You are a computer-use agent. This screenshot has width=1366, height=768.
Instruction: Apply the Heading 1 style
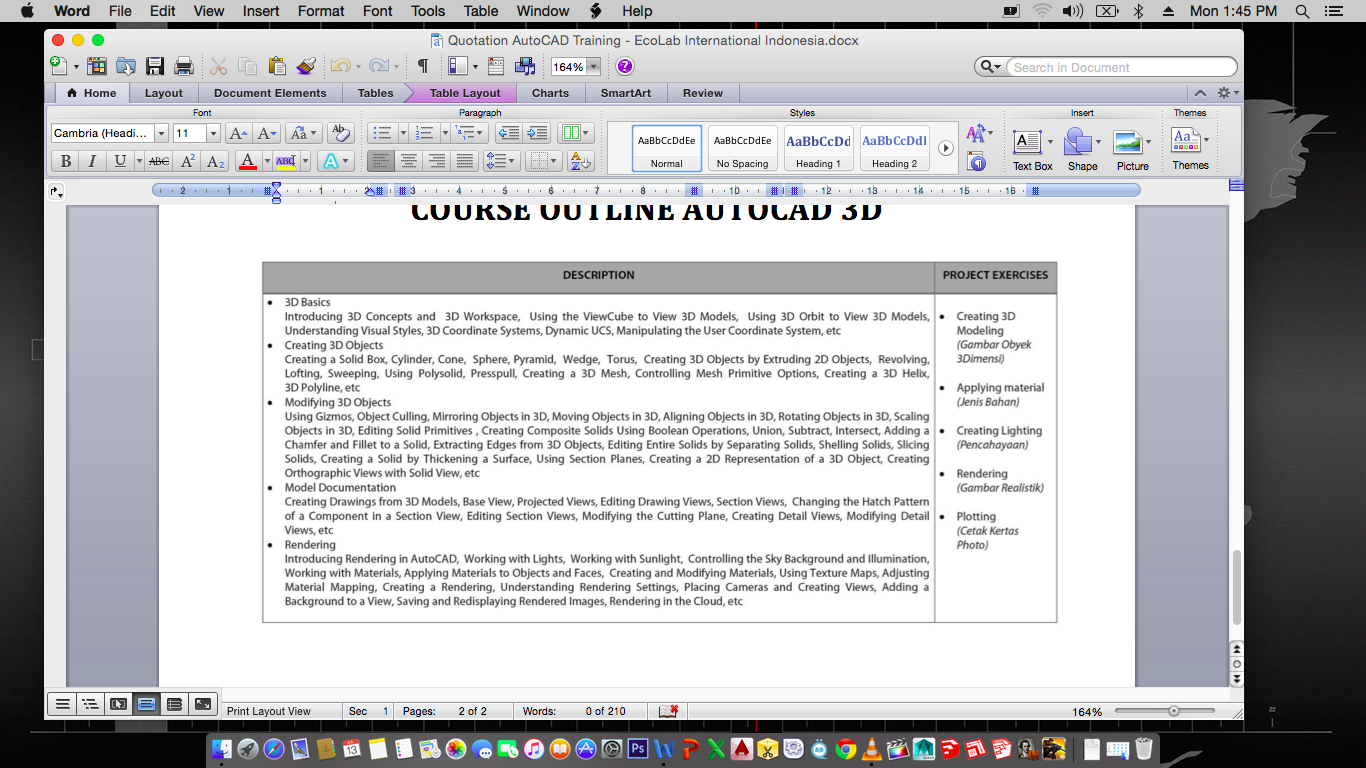(x=818, y=149)
